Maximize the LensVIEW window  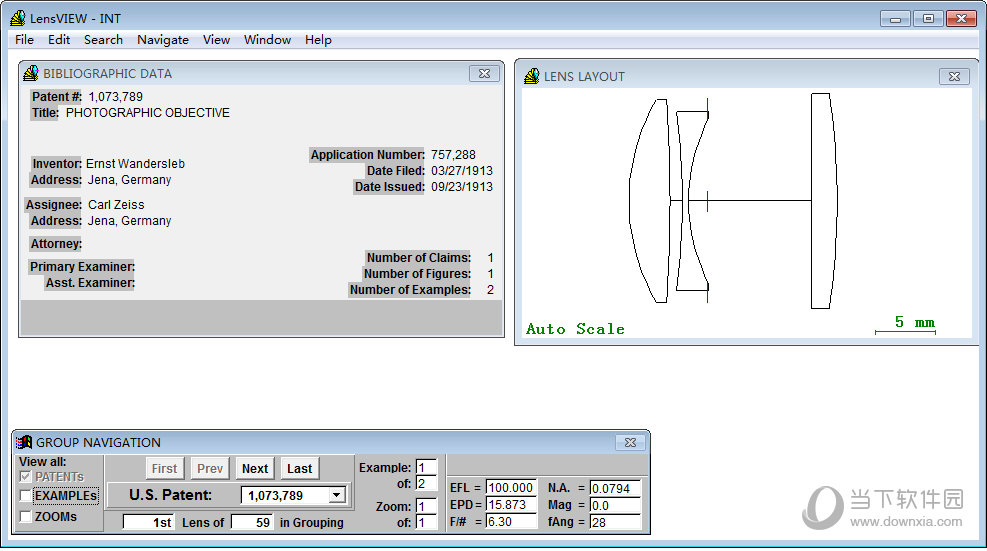tap(928, 19)
